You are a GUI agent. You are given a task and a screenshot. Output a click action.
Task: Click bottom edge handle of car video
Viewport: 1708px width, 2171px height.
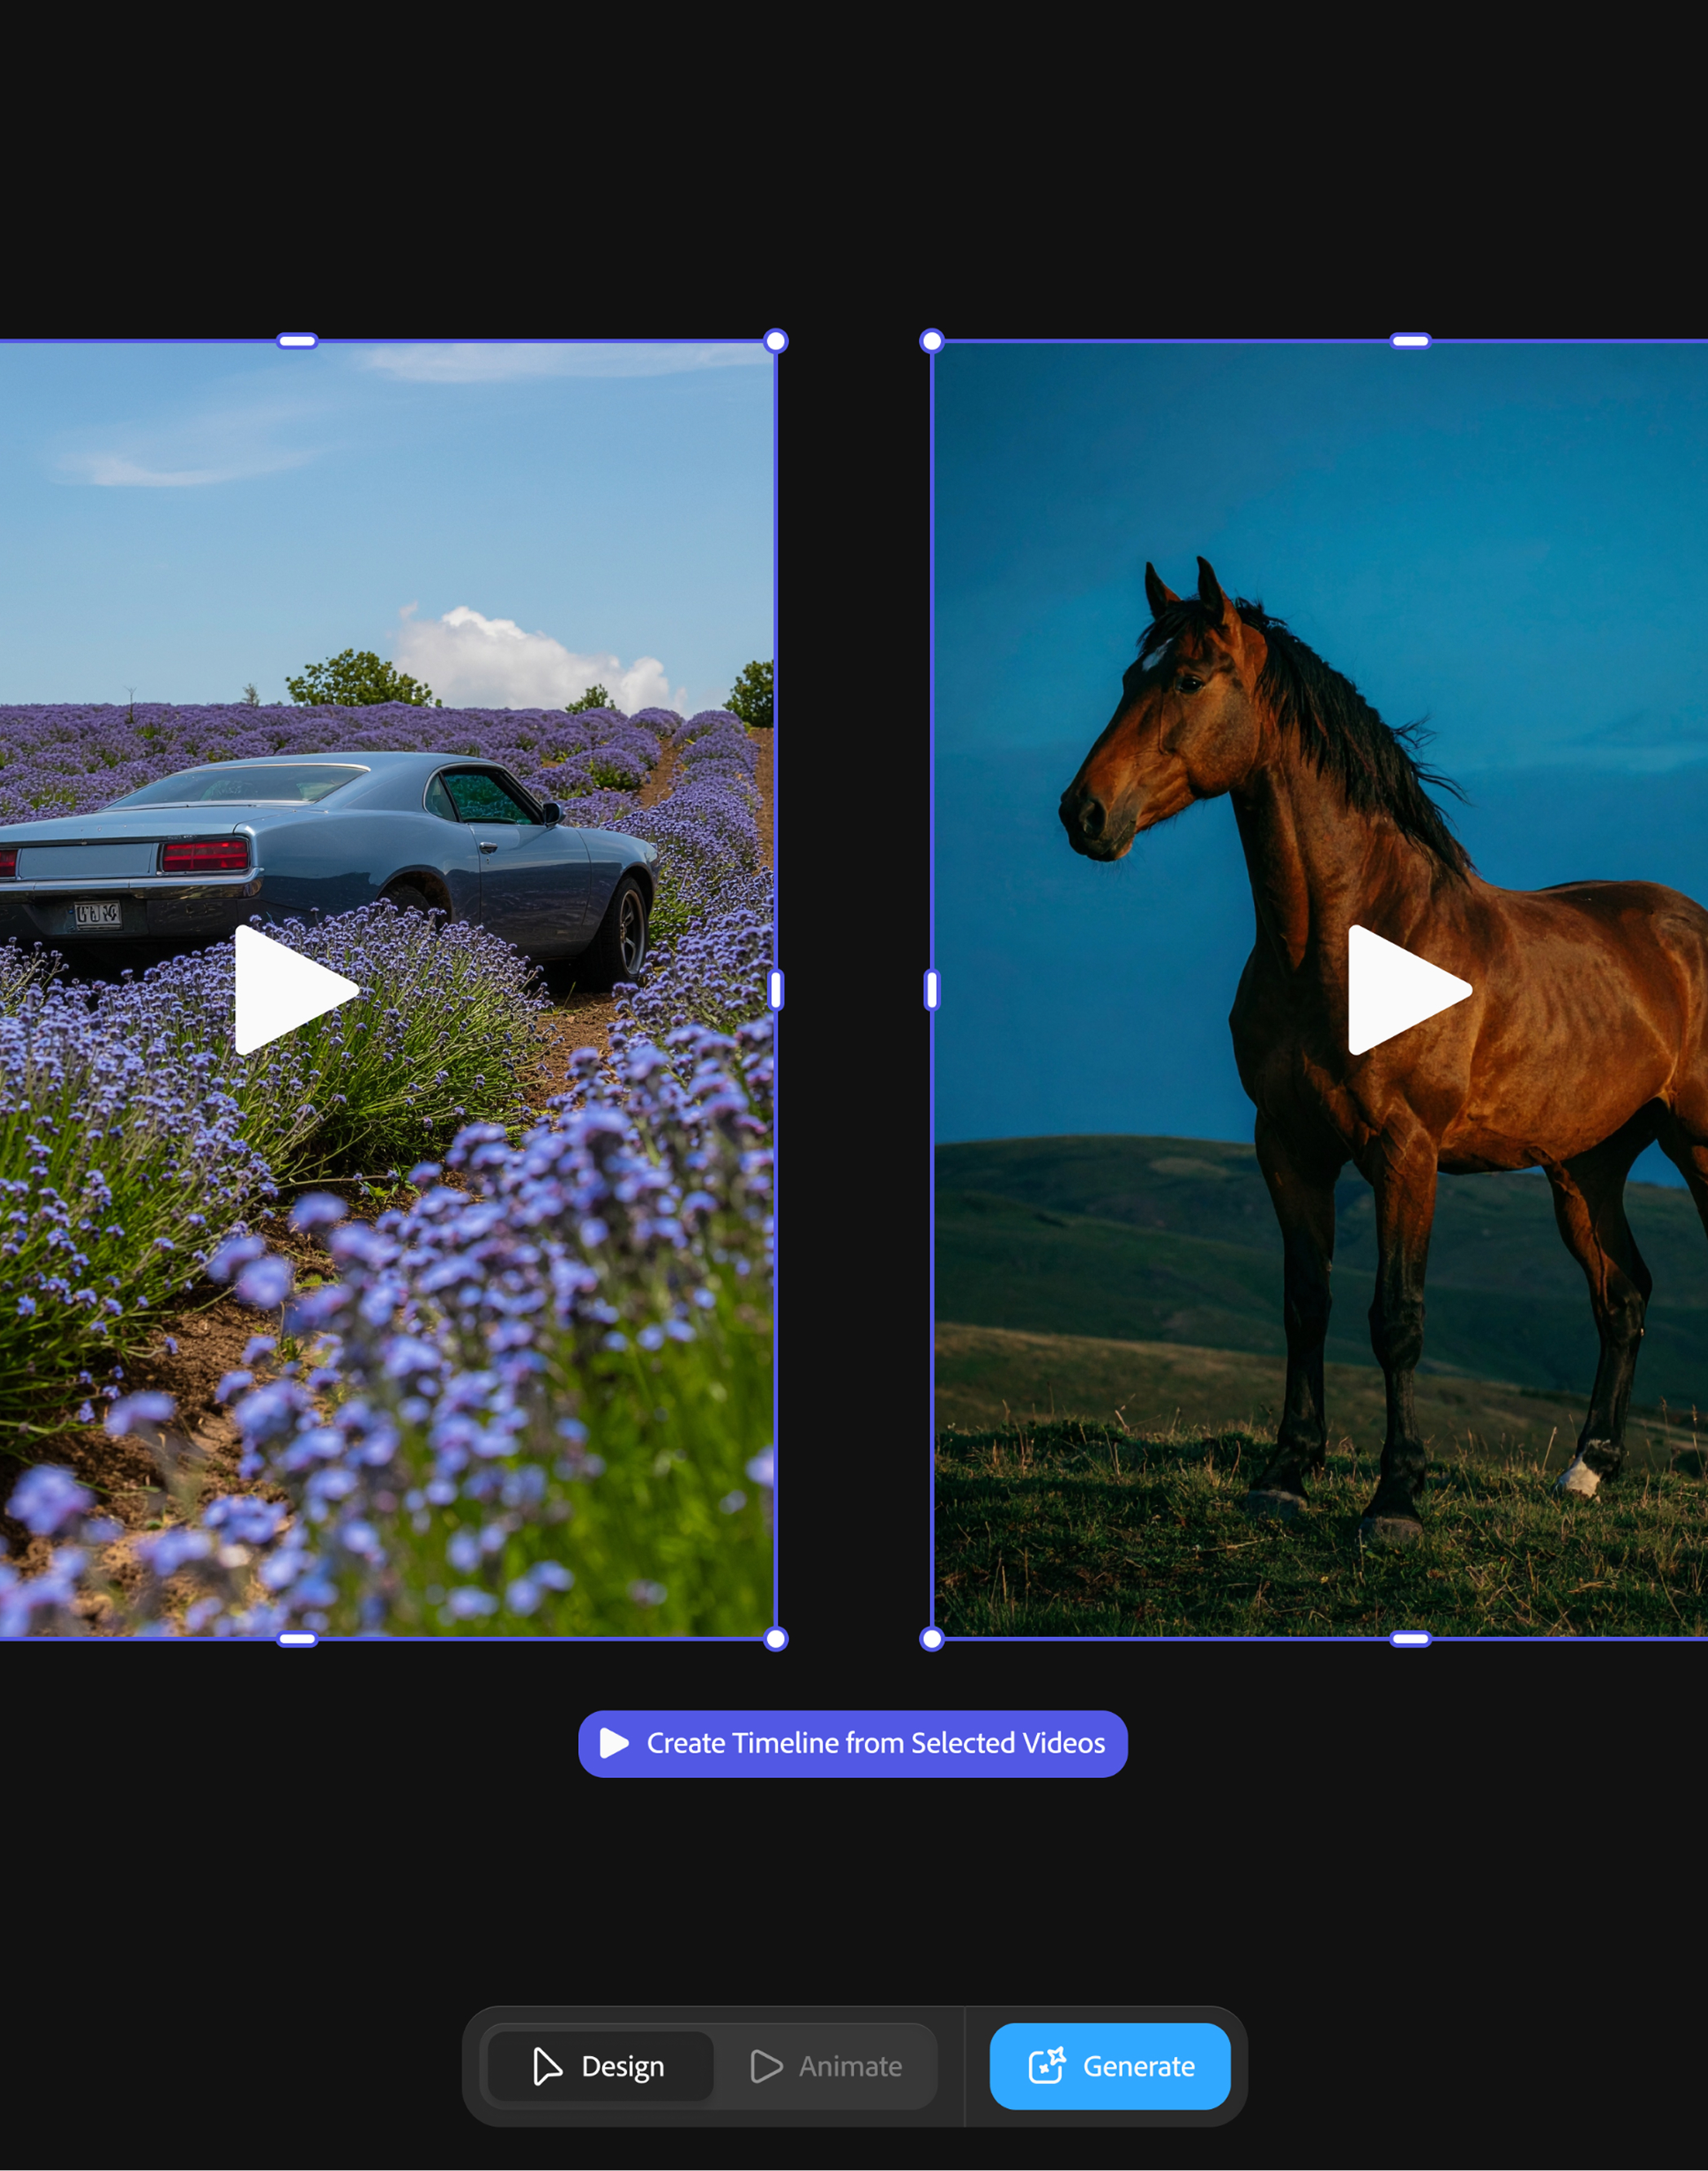click(x=297, y=1639)
